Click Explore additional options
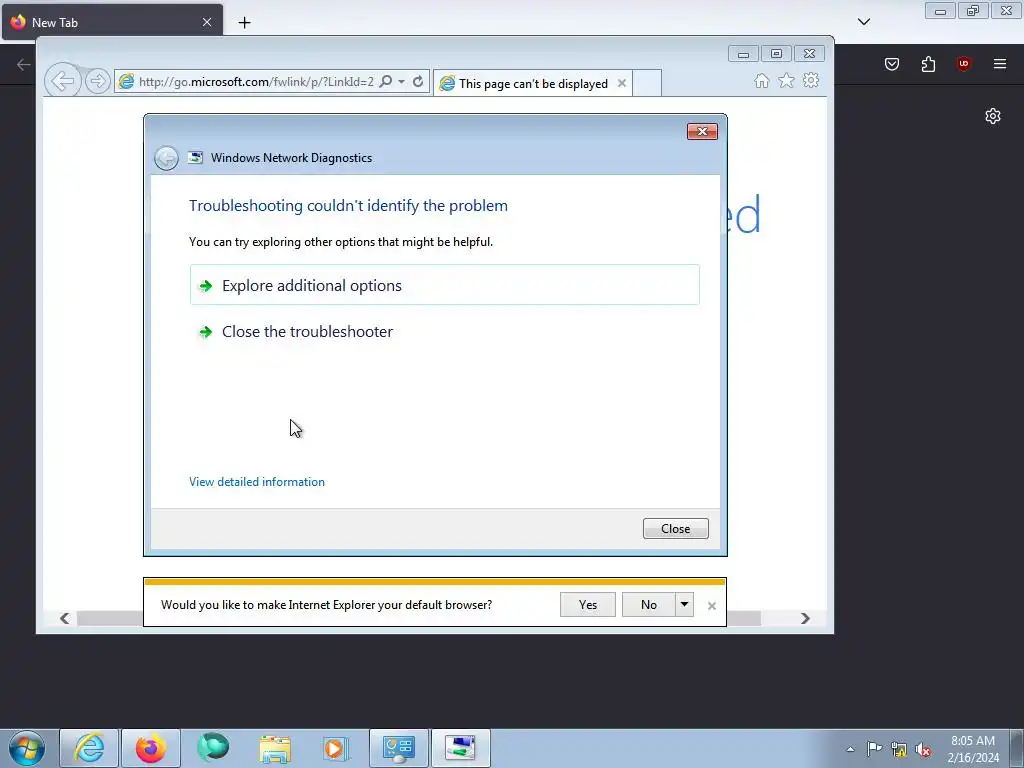1024x768 pixels. [444, 285]
